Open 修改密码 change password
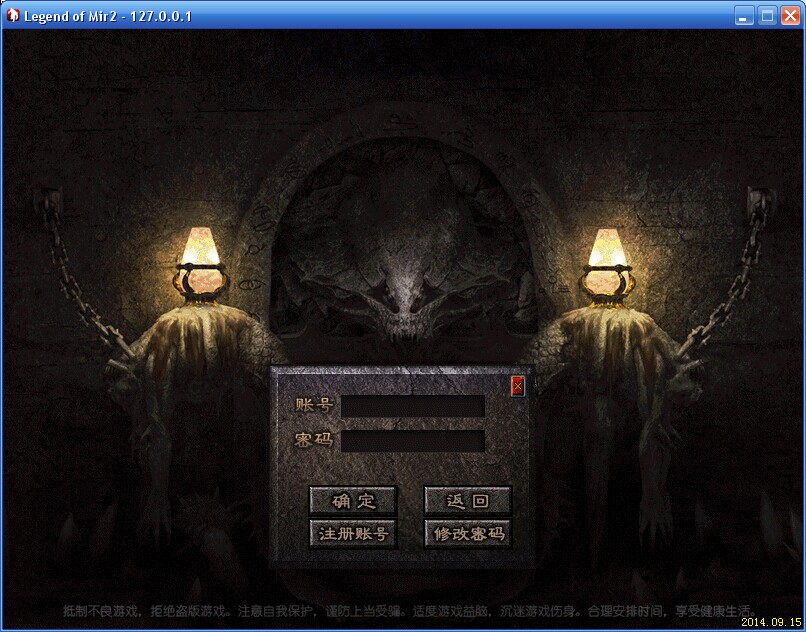Image resolution: width=806 pixels, height=632 pixels. point(468,533)
